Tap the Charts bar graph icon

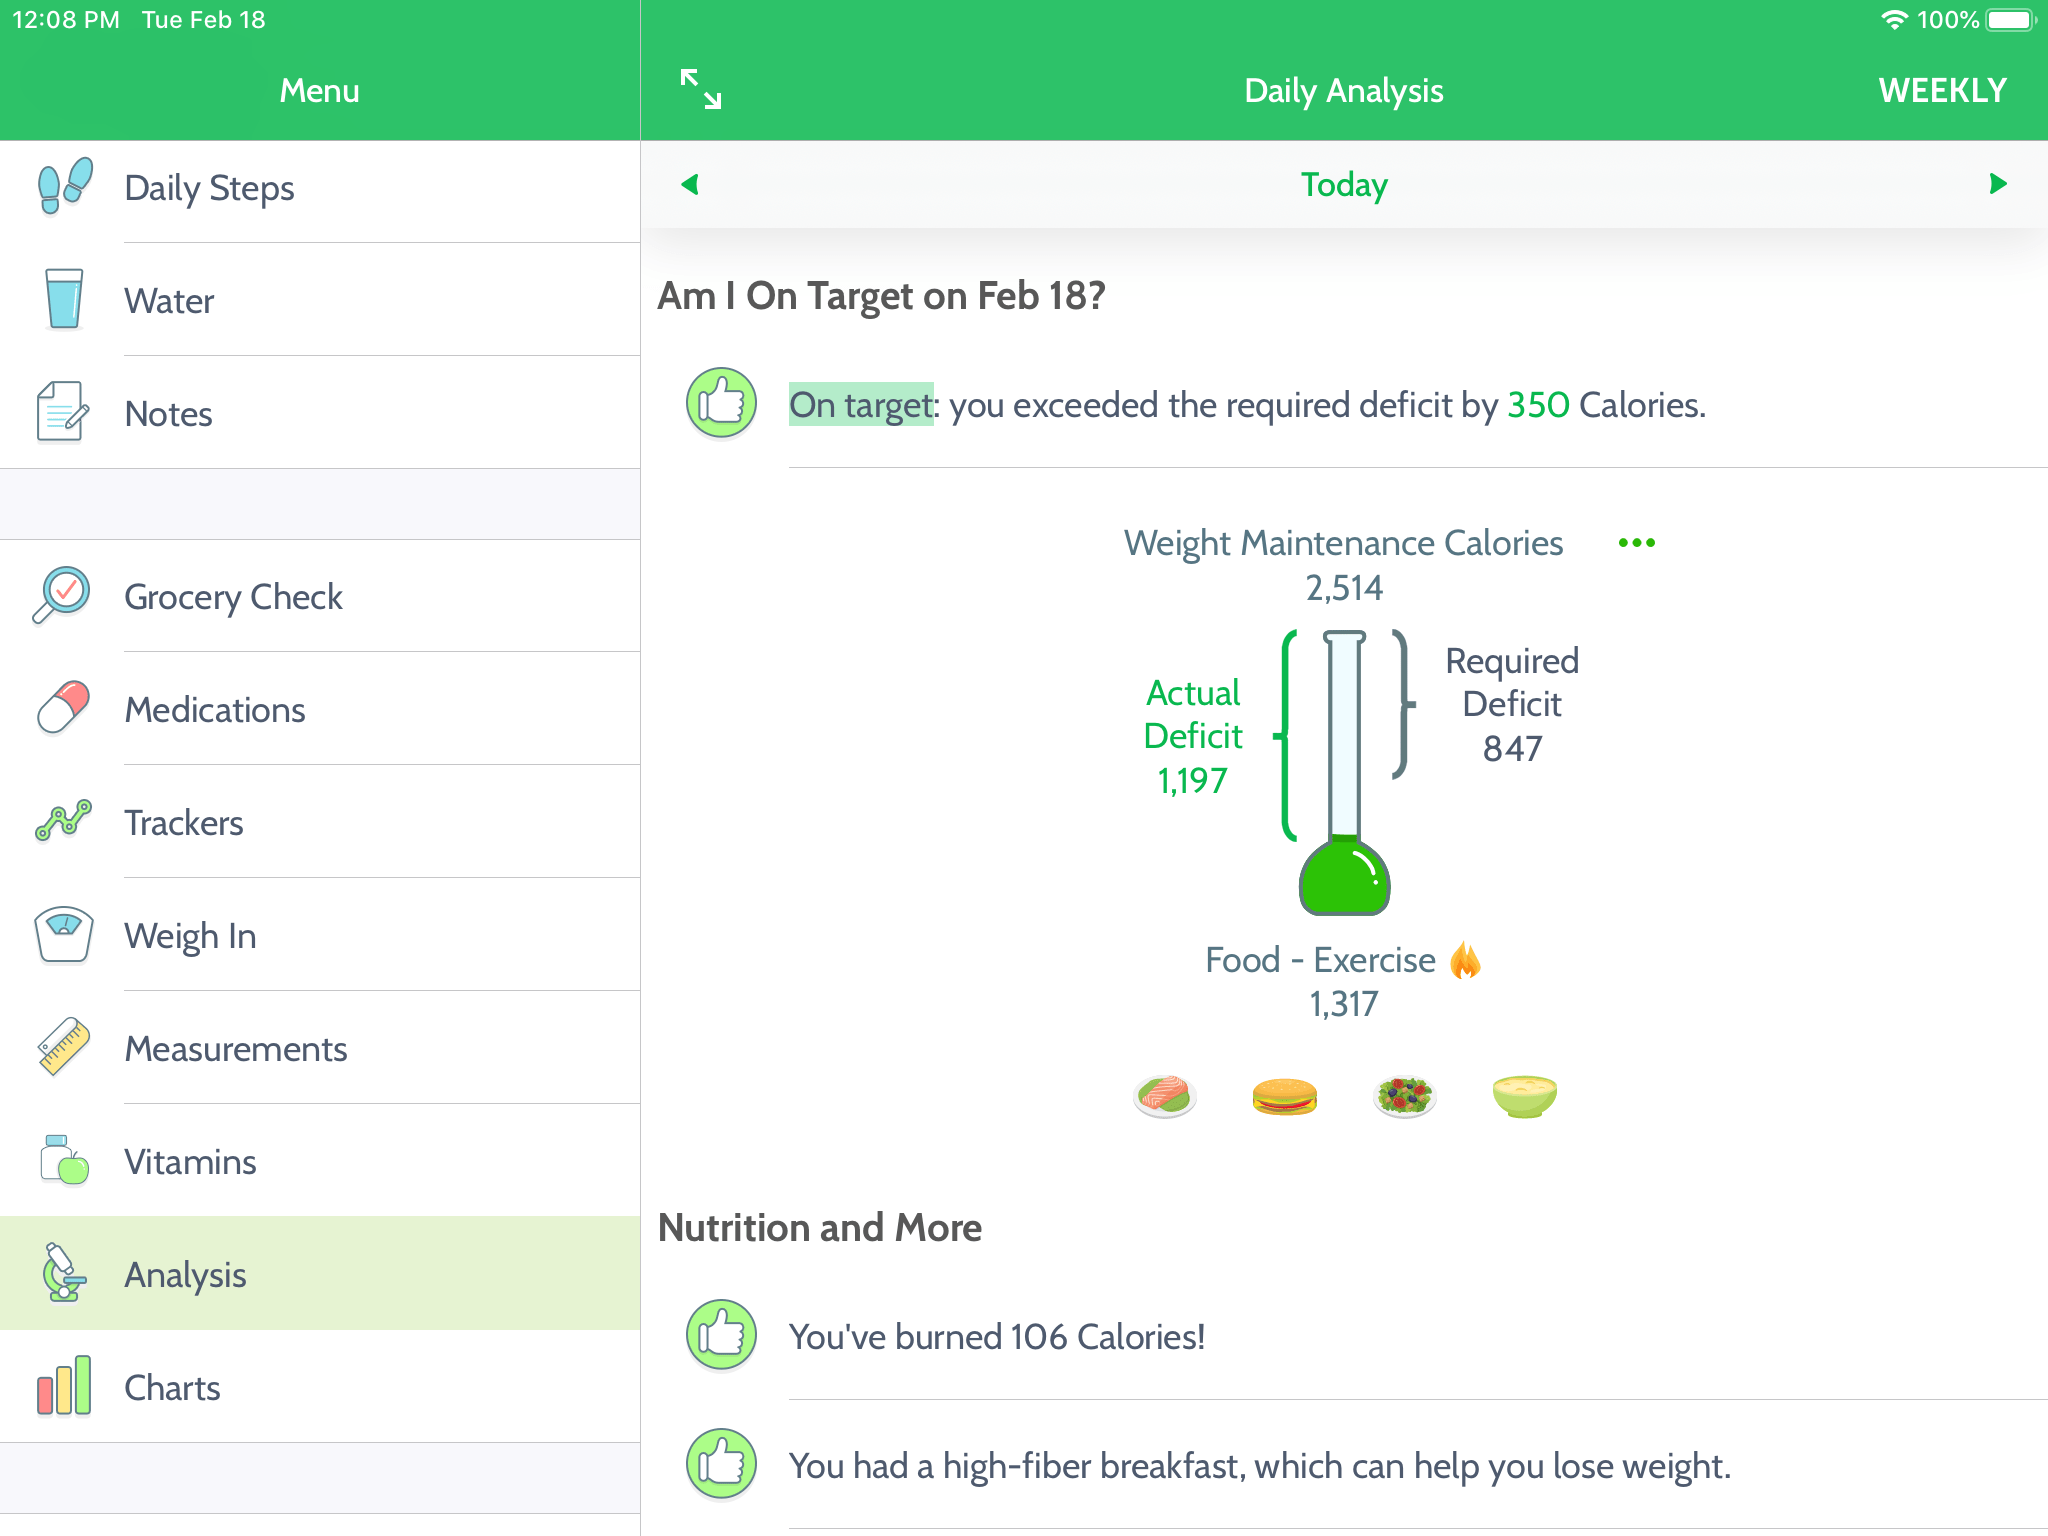64,1387
